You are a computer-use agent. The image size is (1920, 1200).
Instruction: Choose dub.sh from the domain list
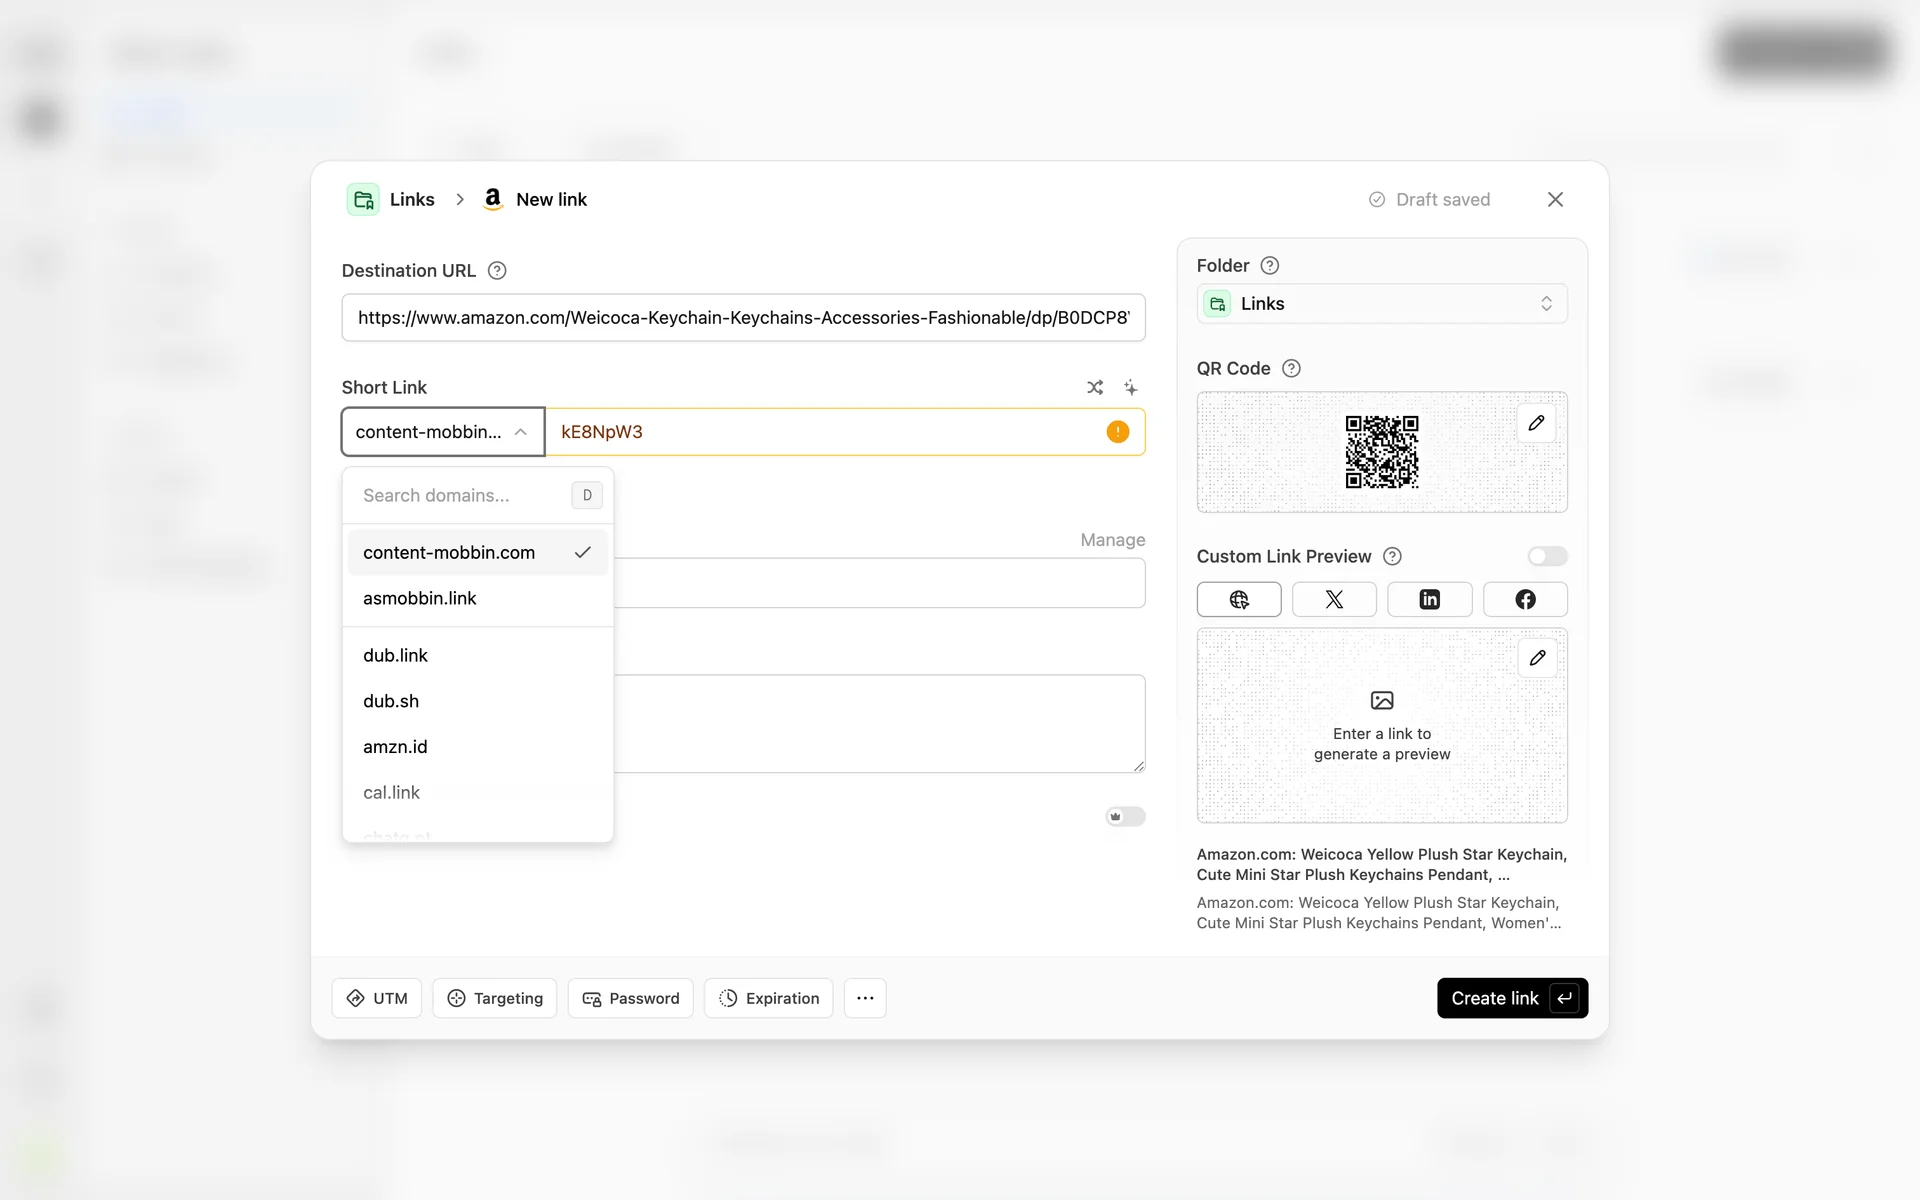click(391, 701)
